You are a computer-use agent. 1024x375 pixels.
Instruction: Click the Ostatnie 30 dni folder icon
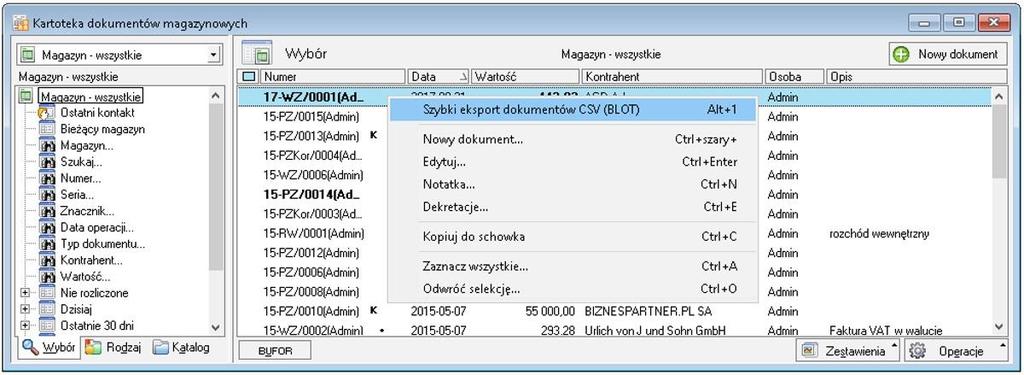(46, 325)
